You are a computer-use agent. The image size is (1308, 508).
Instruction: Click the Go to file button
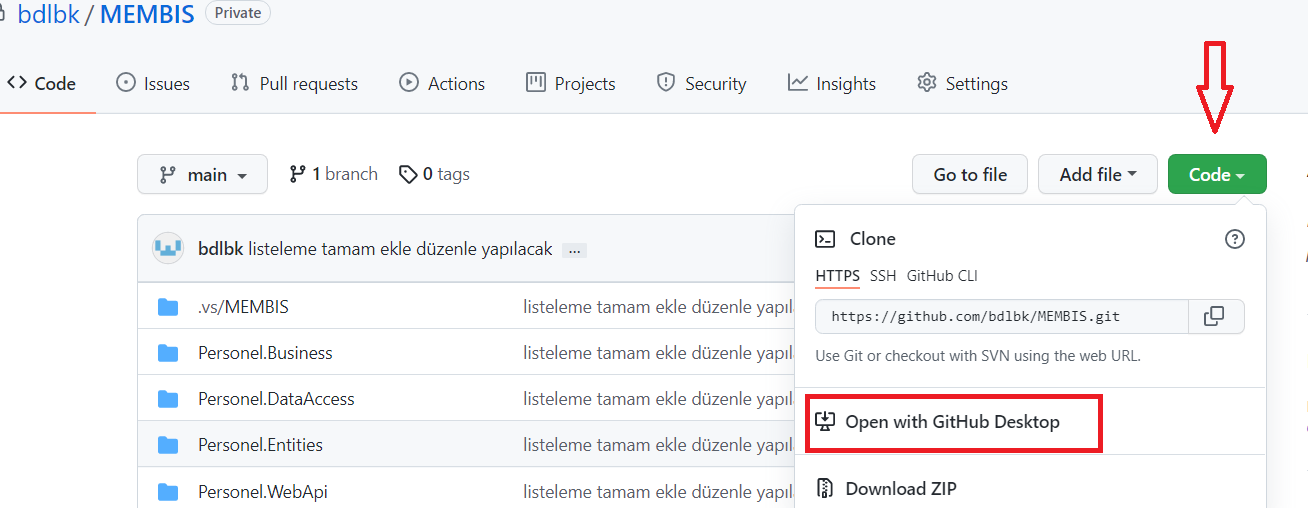(x=970, y=174)
